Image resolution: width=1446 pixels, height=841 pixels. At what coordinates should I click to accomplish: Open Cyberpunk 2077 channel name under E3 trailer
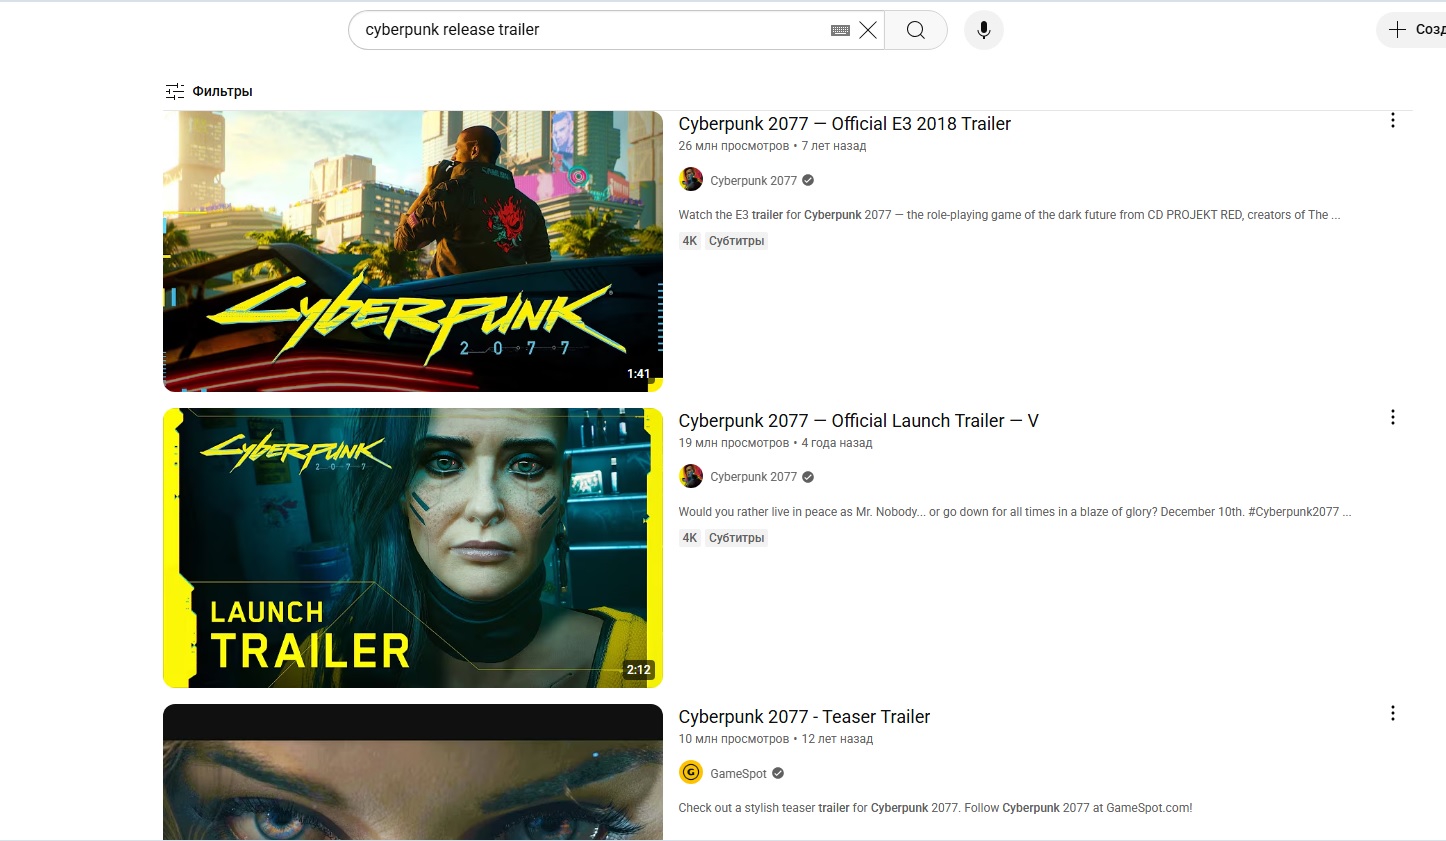pos(753,181)
